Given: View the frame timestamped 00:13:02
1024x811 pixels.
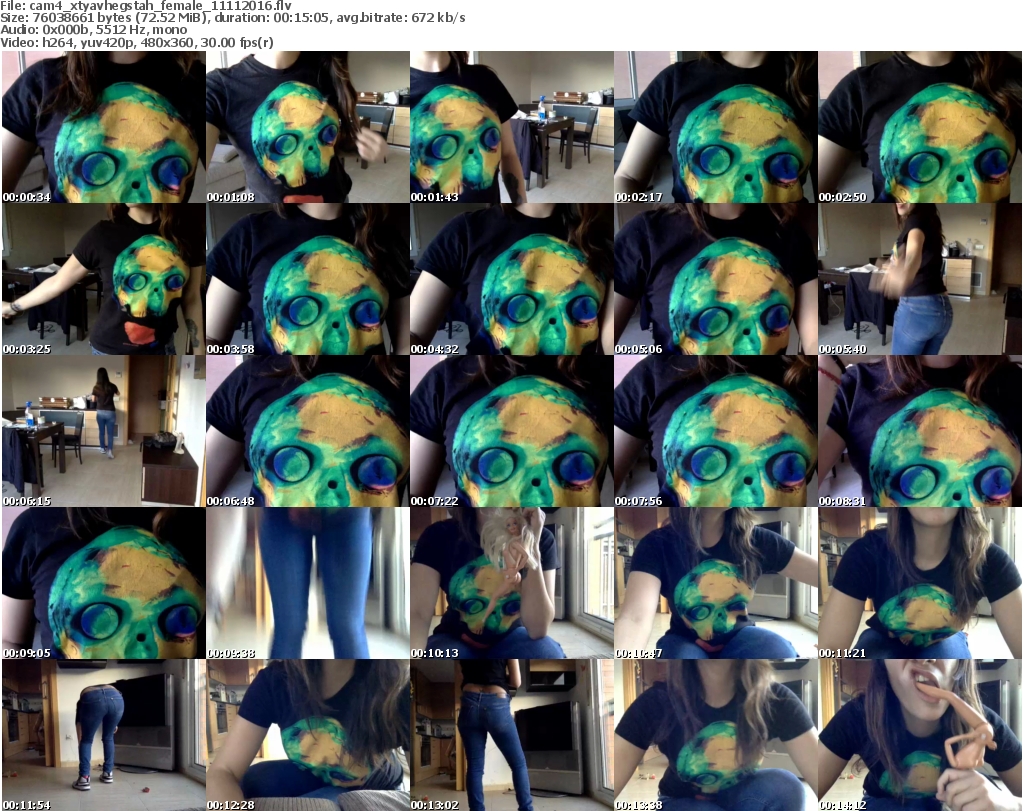Looking at the screenshot, I should tap(511, 735).
